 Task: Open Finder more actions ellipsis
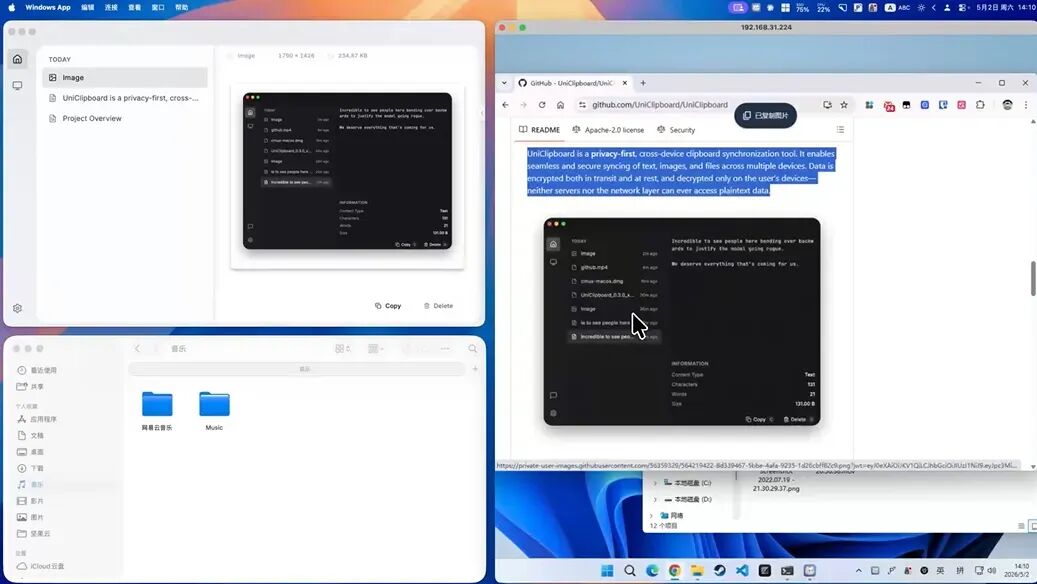(445, 349)
